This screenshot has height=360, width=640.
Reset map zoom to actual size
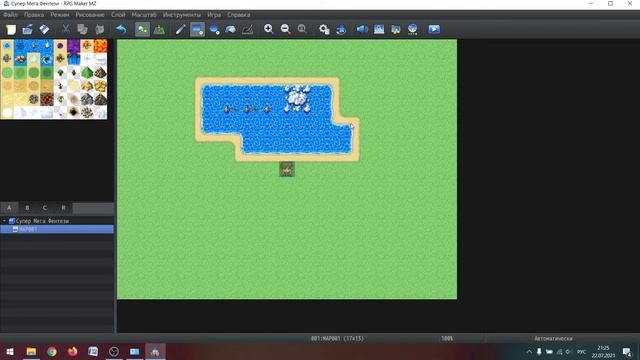(302, 29)
